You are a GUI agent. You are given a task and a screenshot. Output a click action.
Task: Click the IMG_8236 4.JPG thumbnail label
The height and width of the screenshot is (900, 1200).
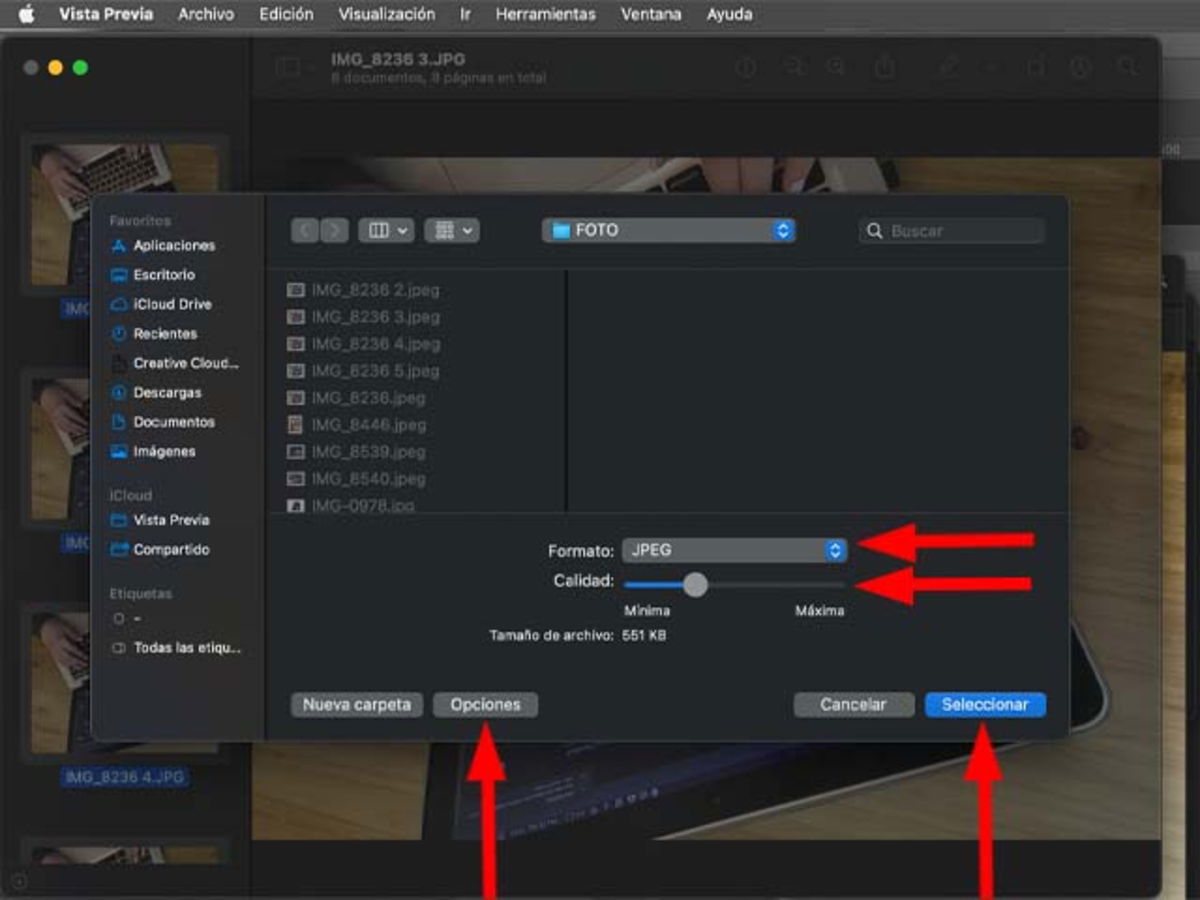[x=125, y=777]
